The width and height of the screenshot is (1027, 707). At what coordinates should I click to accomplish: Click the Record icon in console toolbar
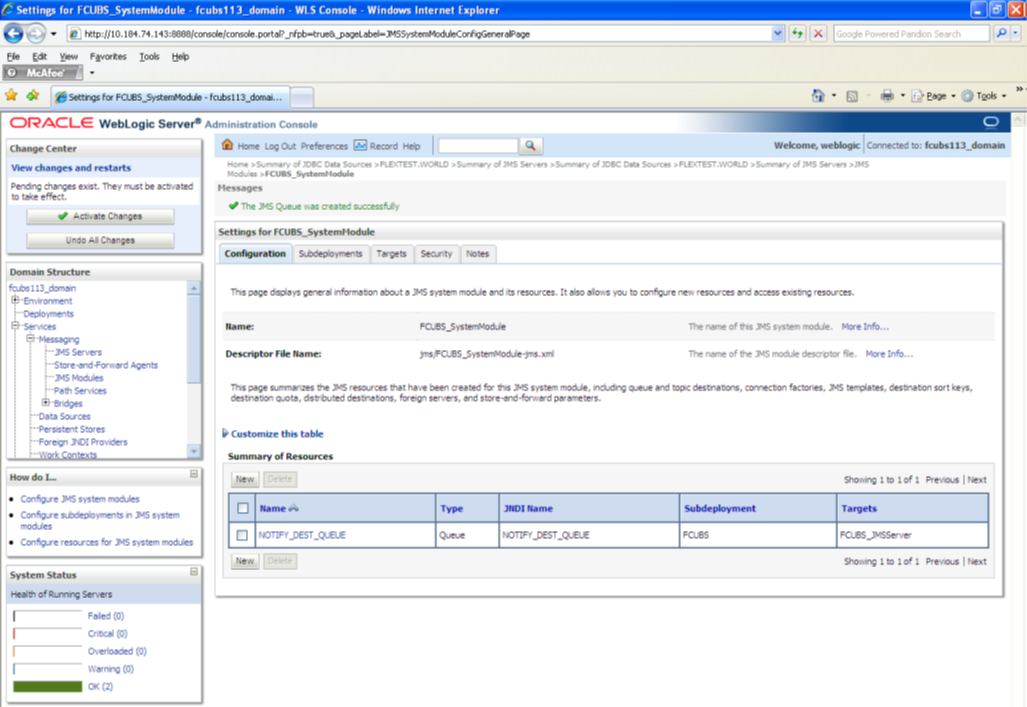click(360, 145)
